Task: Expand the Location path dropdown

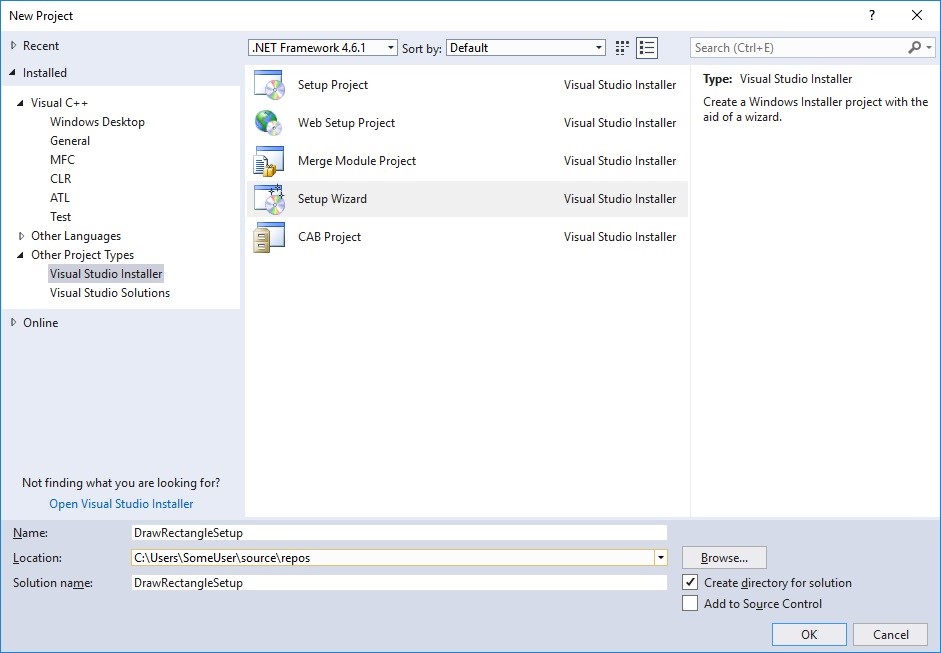Action: (x=660, y=558)
